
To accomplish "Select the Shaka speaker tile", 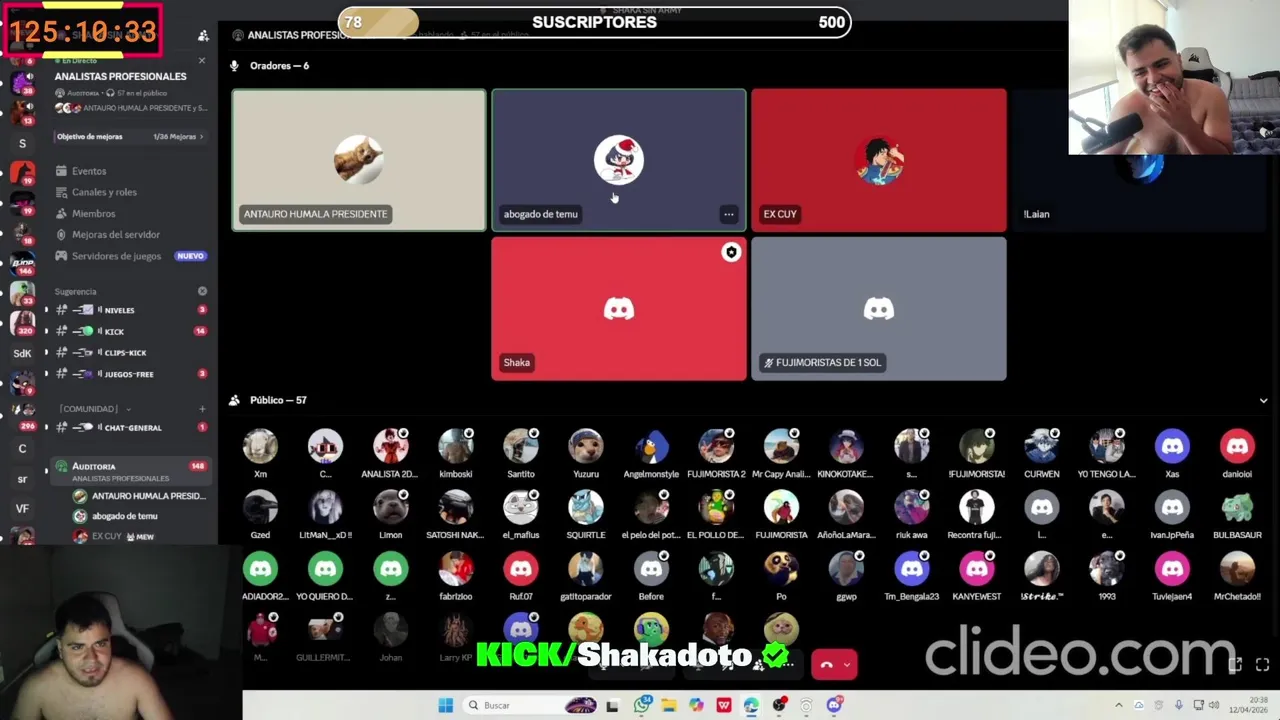I will (619, 308).
